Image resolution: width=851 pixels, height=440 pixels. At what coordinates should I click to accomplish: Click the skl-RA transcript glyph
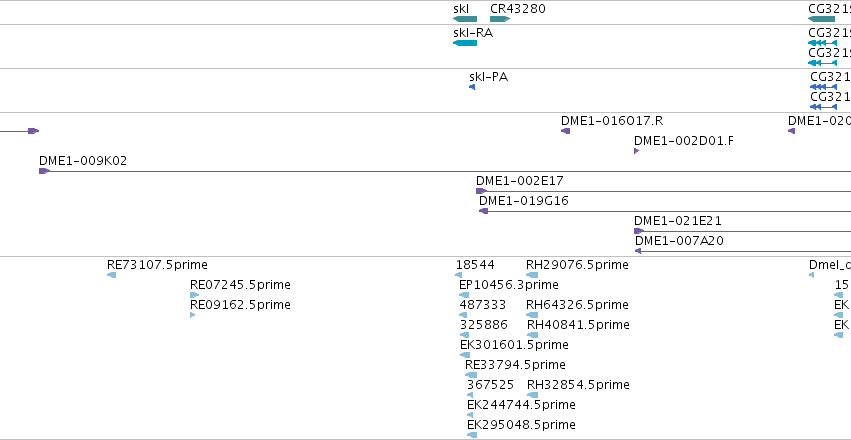[x=465, y=43]
